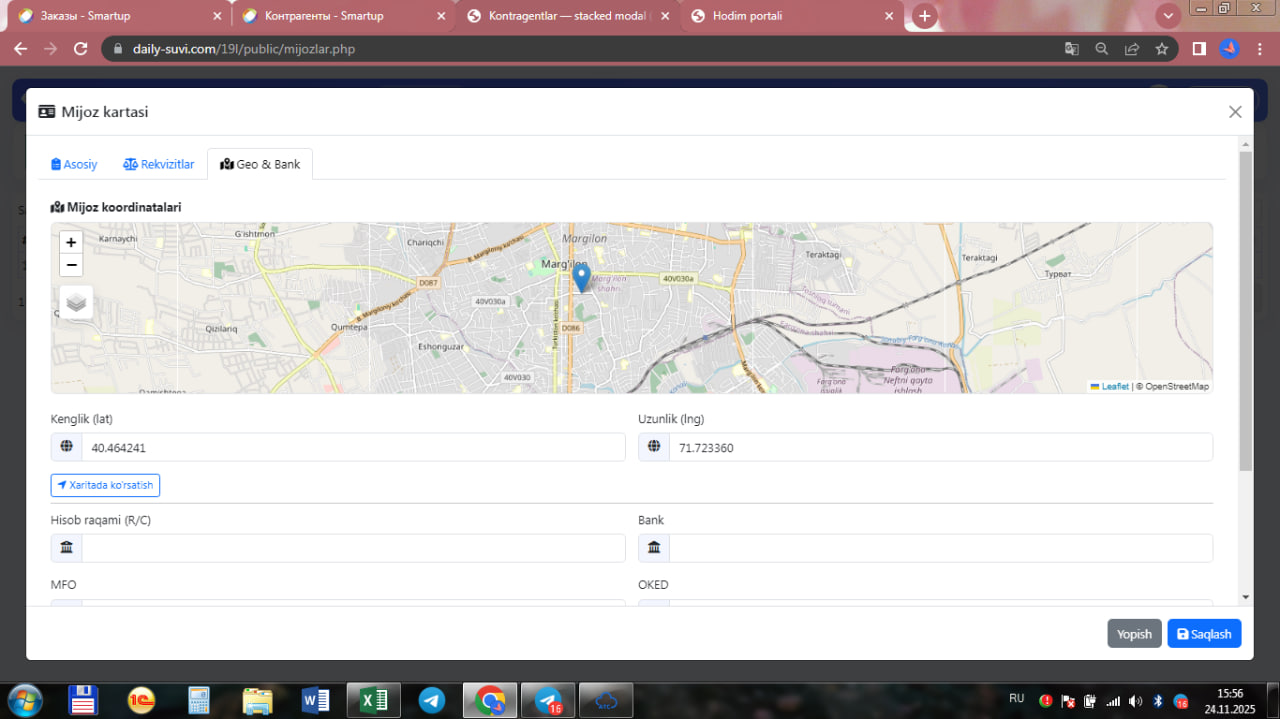The width and height of the screenshot is (1280, 719).
Task: Open Excel from the taskbar
Action: click(x=373, y=700)
